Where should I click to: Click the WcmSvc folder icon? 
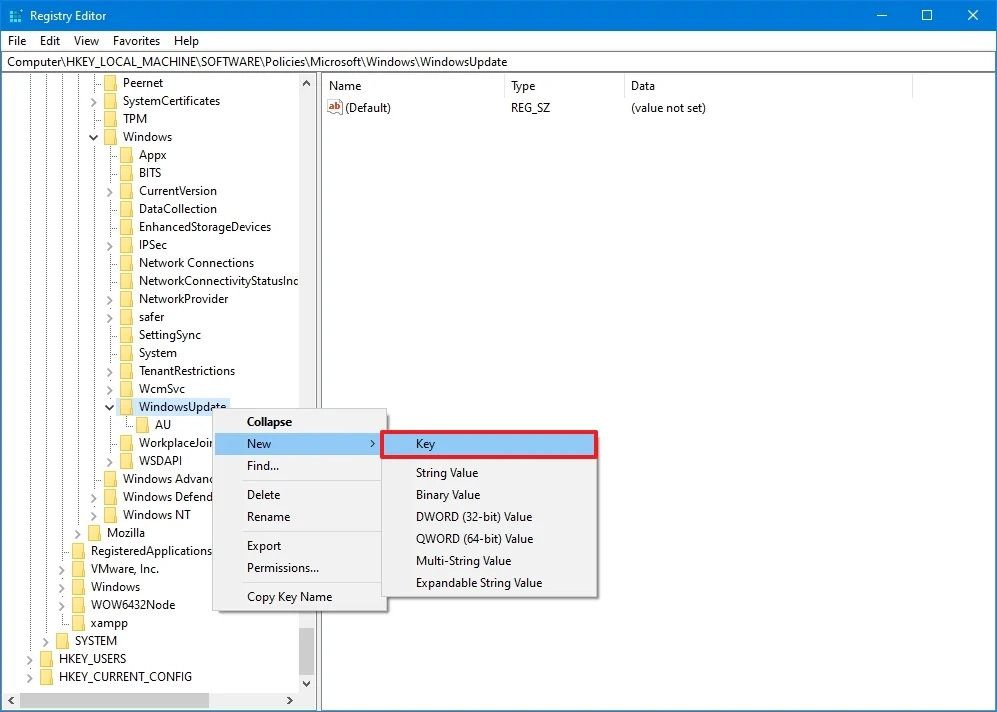(x=127, y=389)
